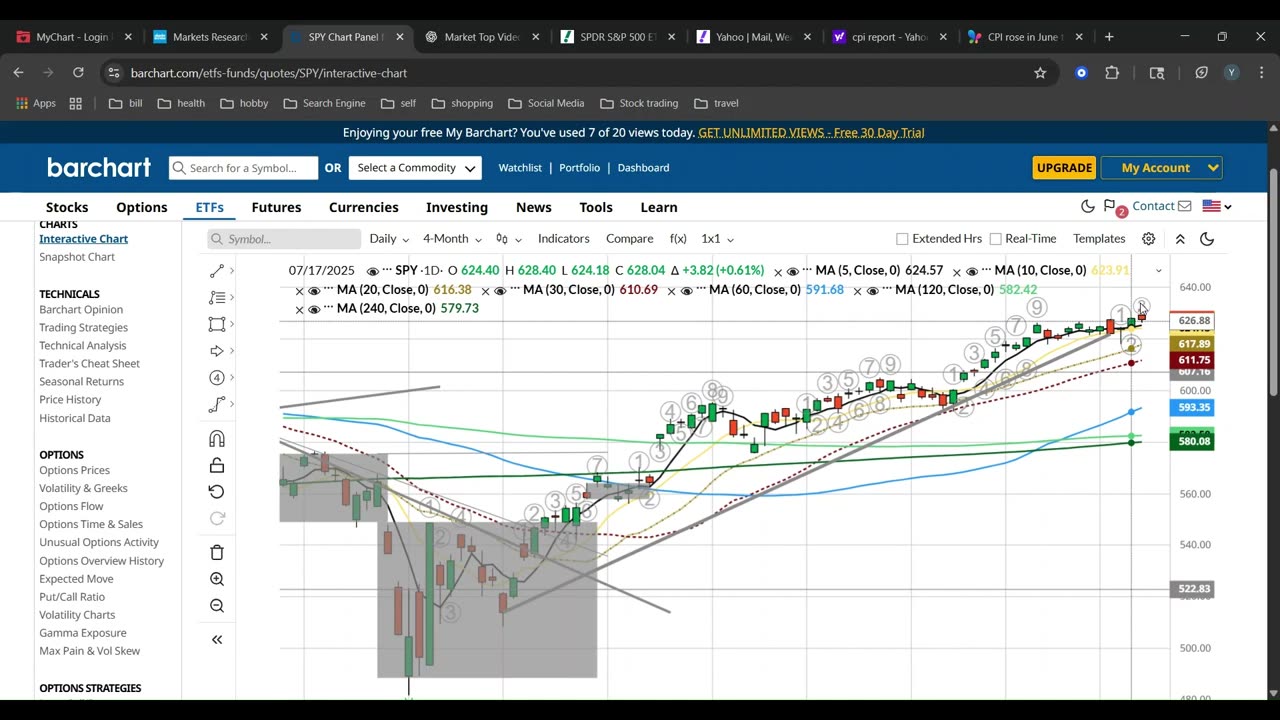Toggle visibility of SPY price series
This screenshot has width=1280, height=720.
373,271
